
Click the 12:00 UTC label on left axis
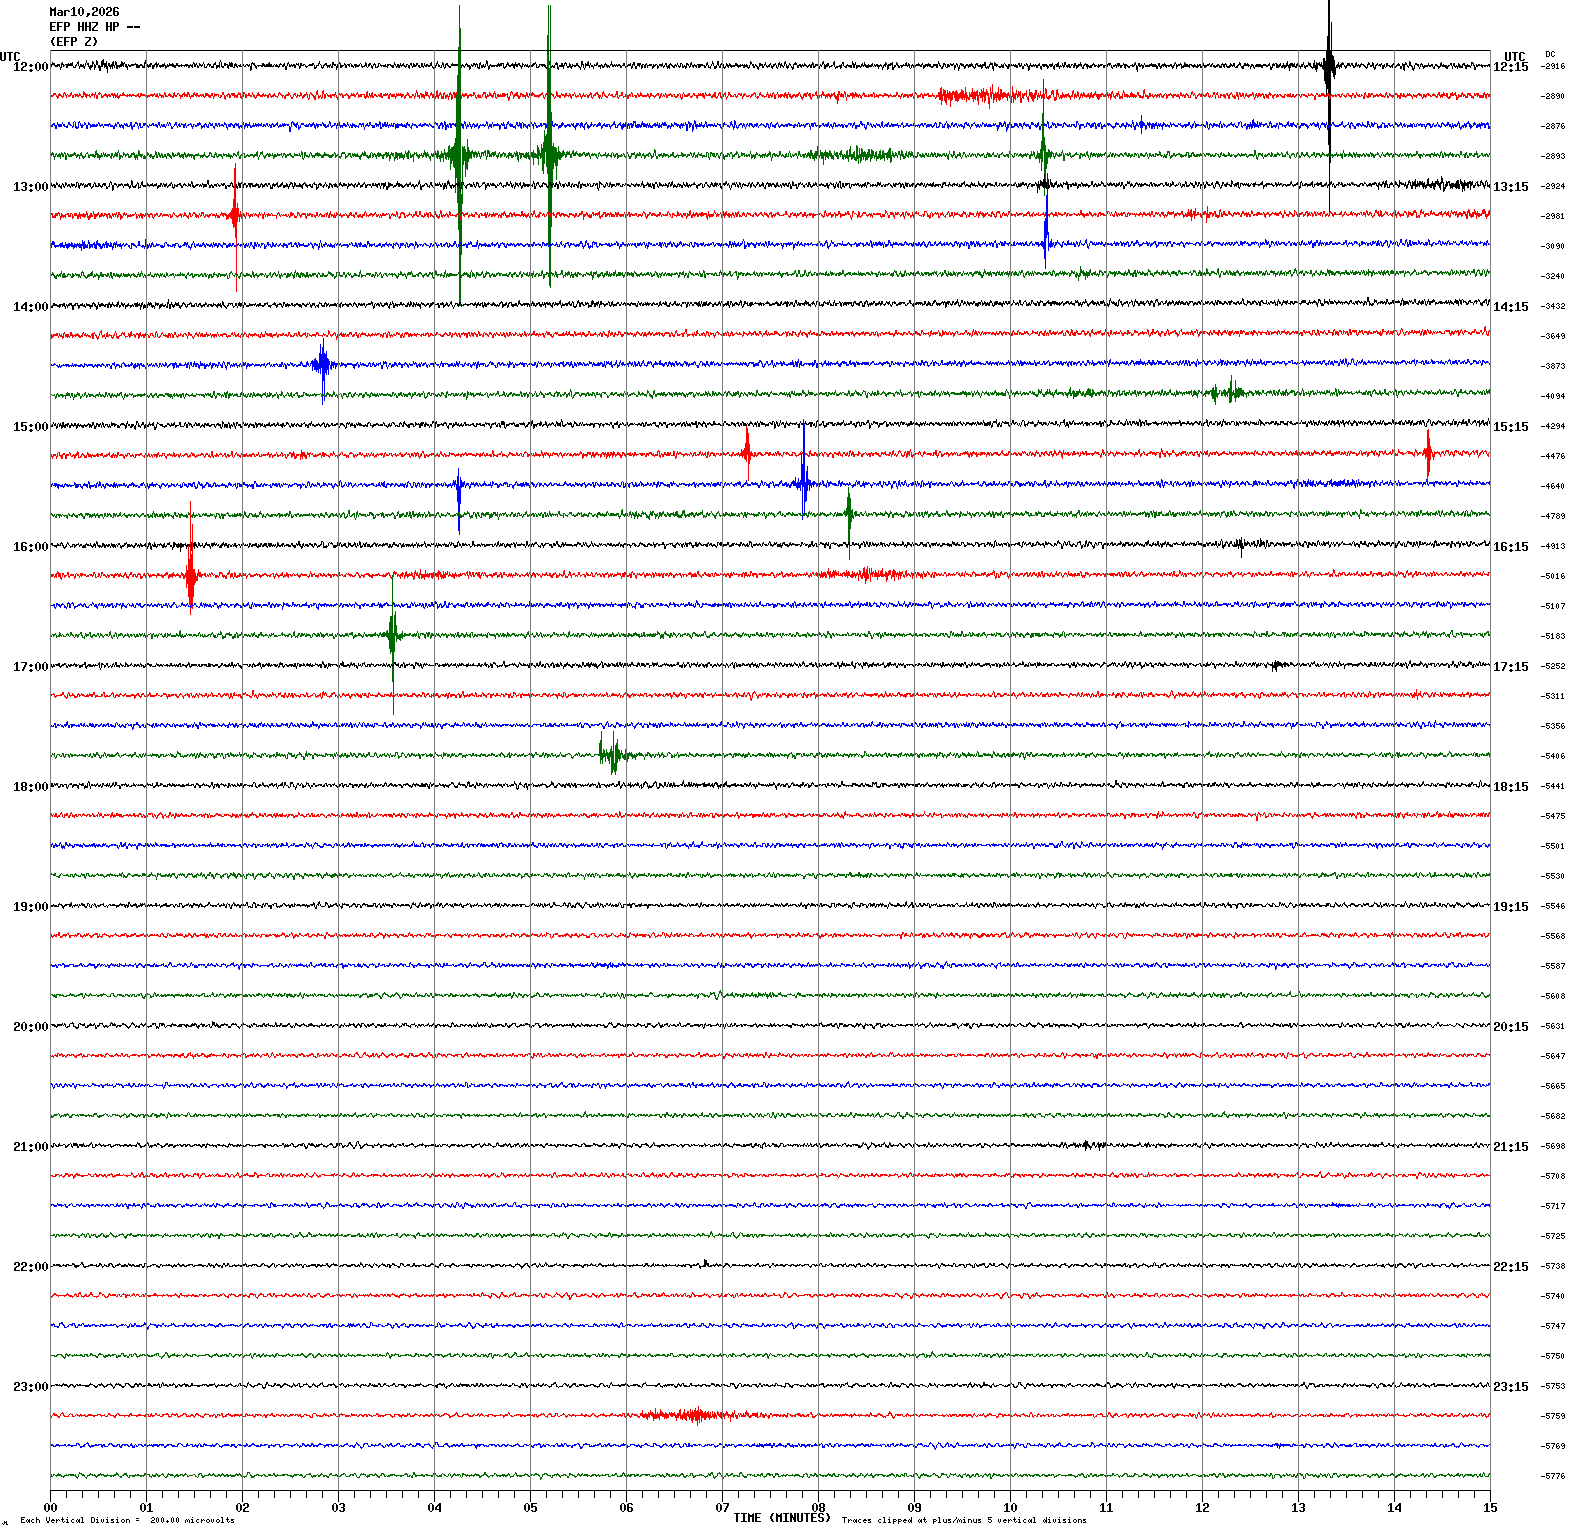point(30,67)
